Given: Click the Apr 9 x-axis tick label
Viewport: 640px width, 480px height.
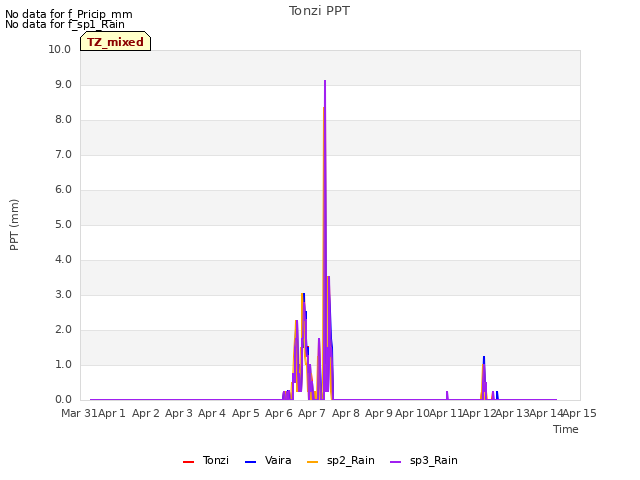Looking at the screenshot, I should tap(379, 413).
